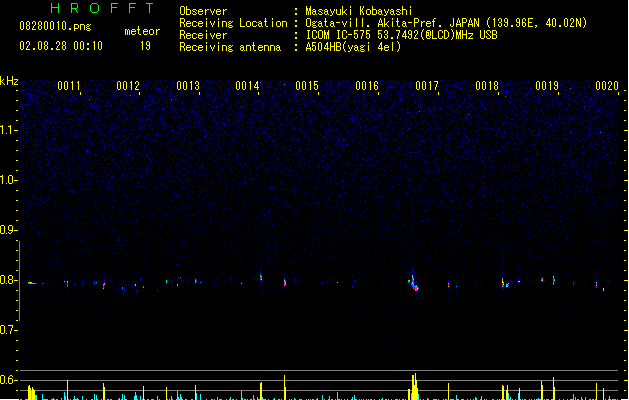Click the 0018 time marker
Image resolution: width=629 pixels, height=400 pixels.
487,86
